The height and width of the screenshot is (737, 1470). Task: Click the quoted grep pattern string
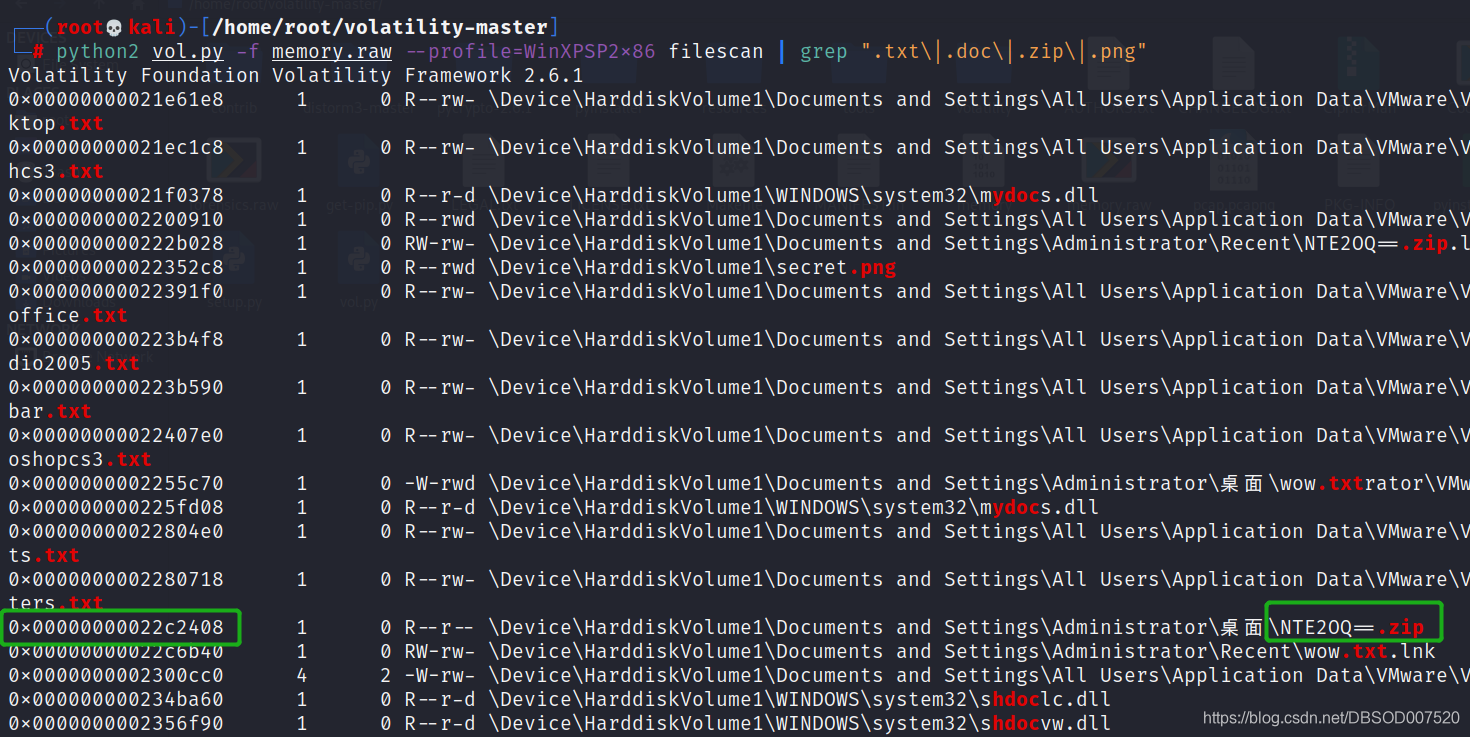(1003, 51)
